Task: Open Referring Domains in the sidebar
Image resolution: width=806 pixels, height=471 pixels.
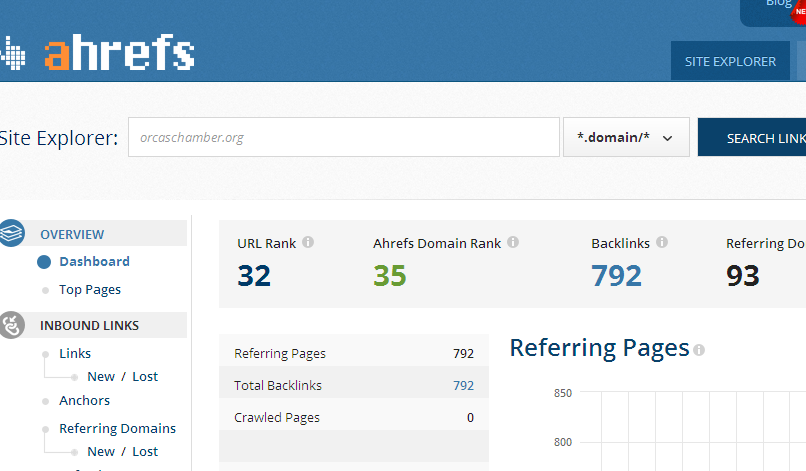Action: tap(117, 429)
